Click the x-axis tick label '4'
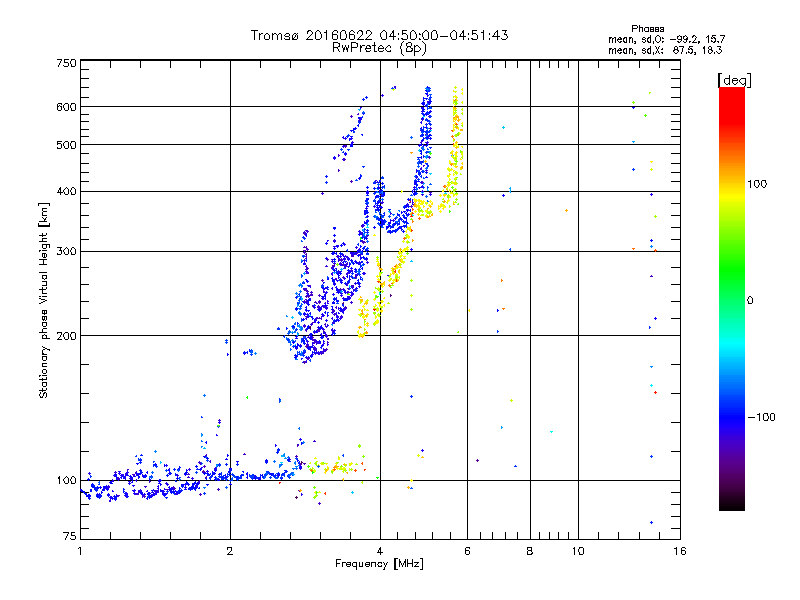 tap(380, 551)
